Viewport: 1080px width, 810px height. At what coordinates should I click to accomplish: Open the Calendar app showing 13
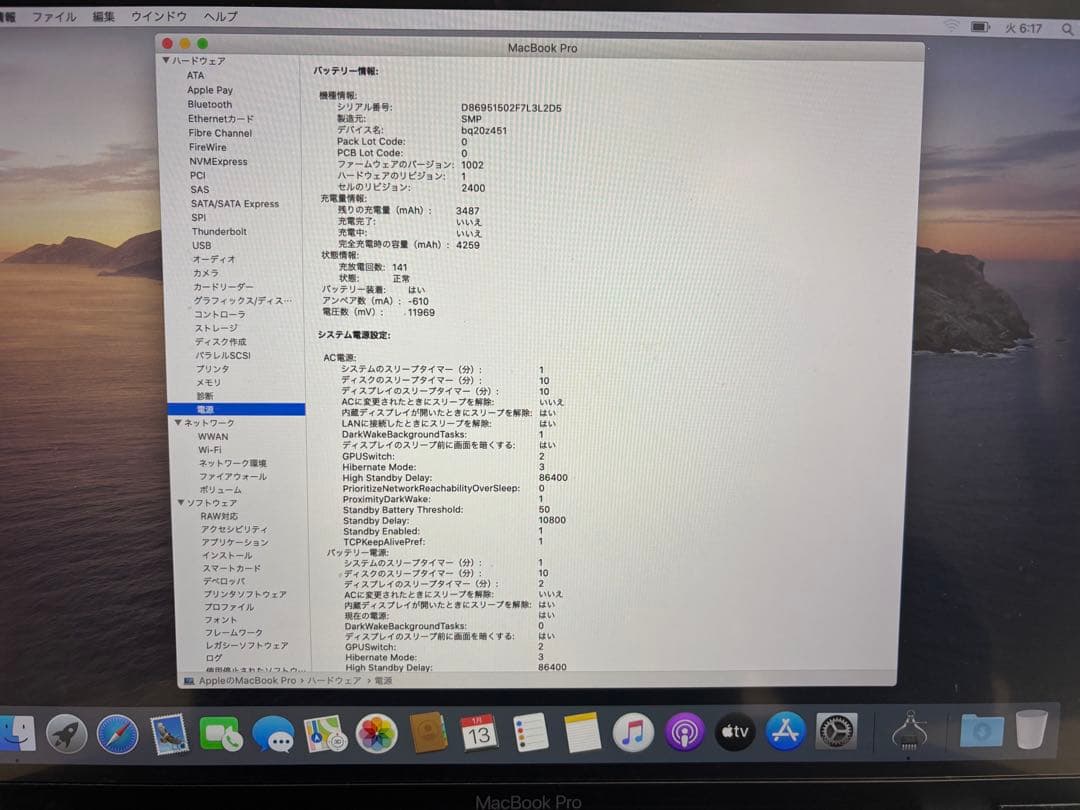[478, 733]
